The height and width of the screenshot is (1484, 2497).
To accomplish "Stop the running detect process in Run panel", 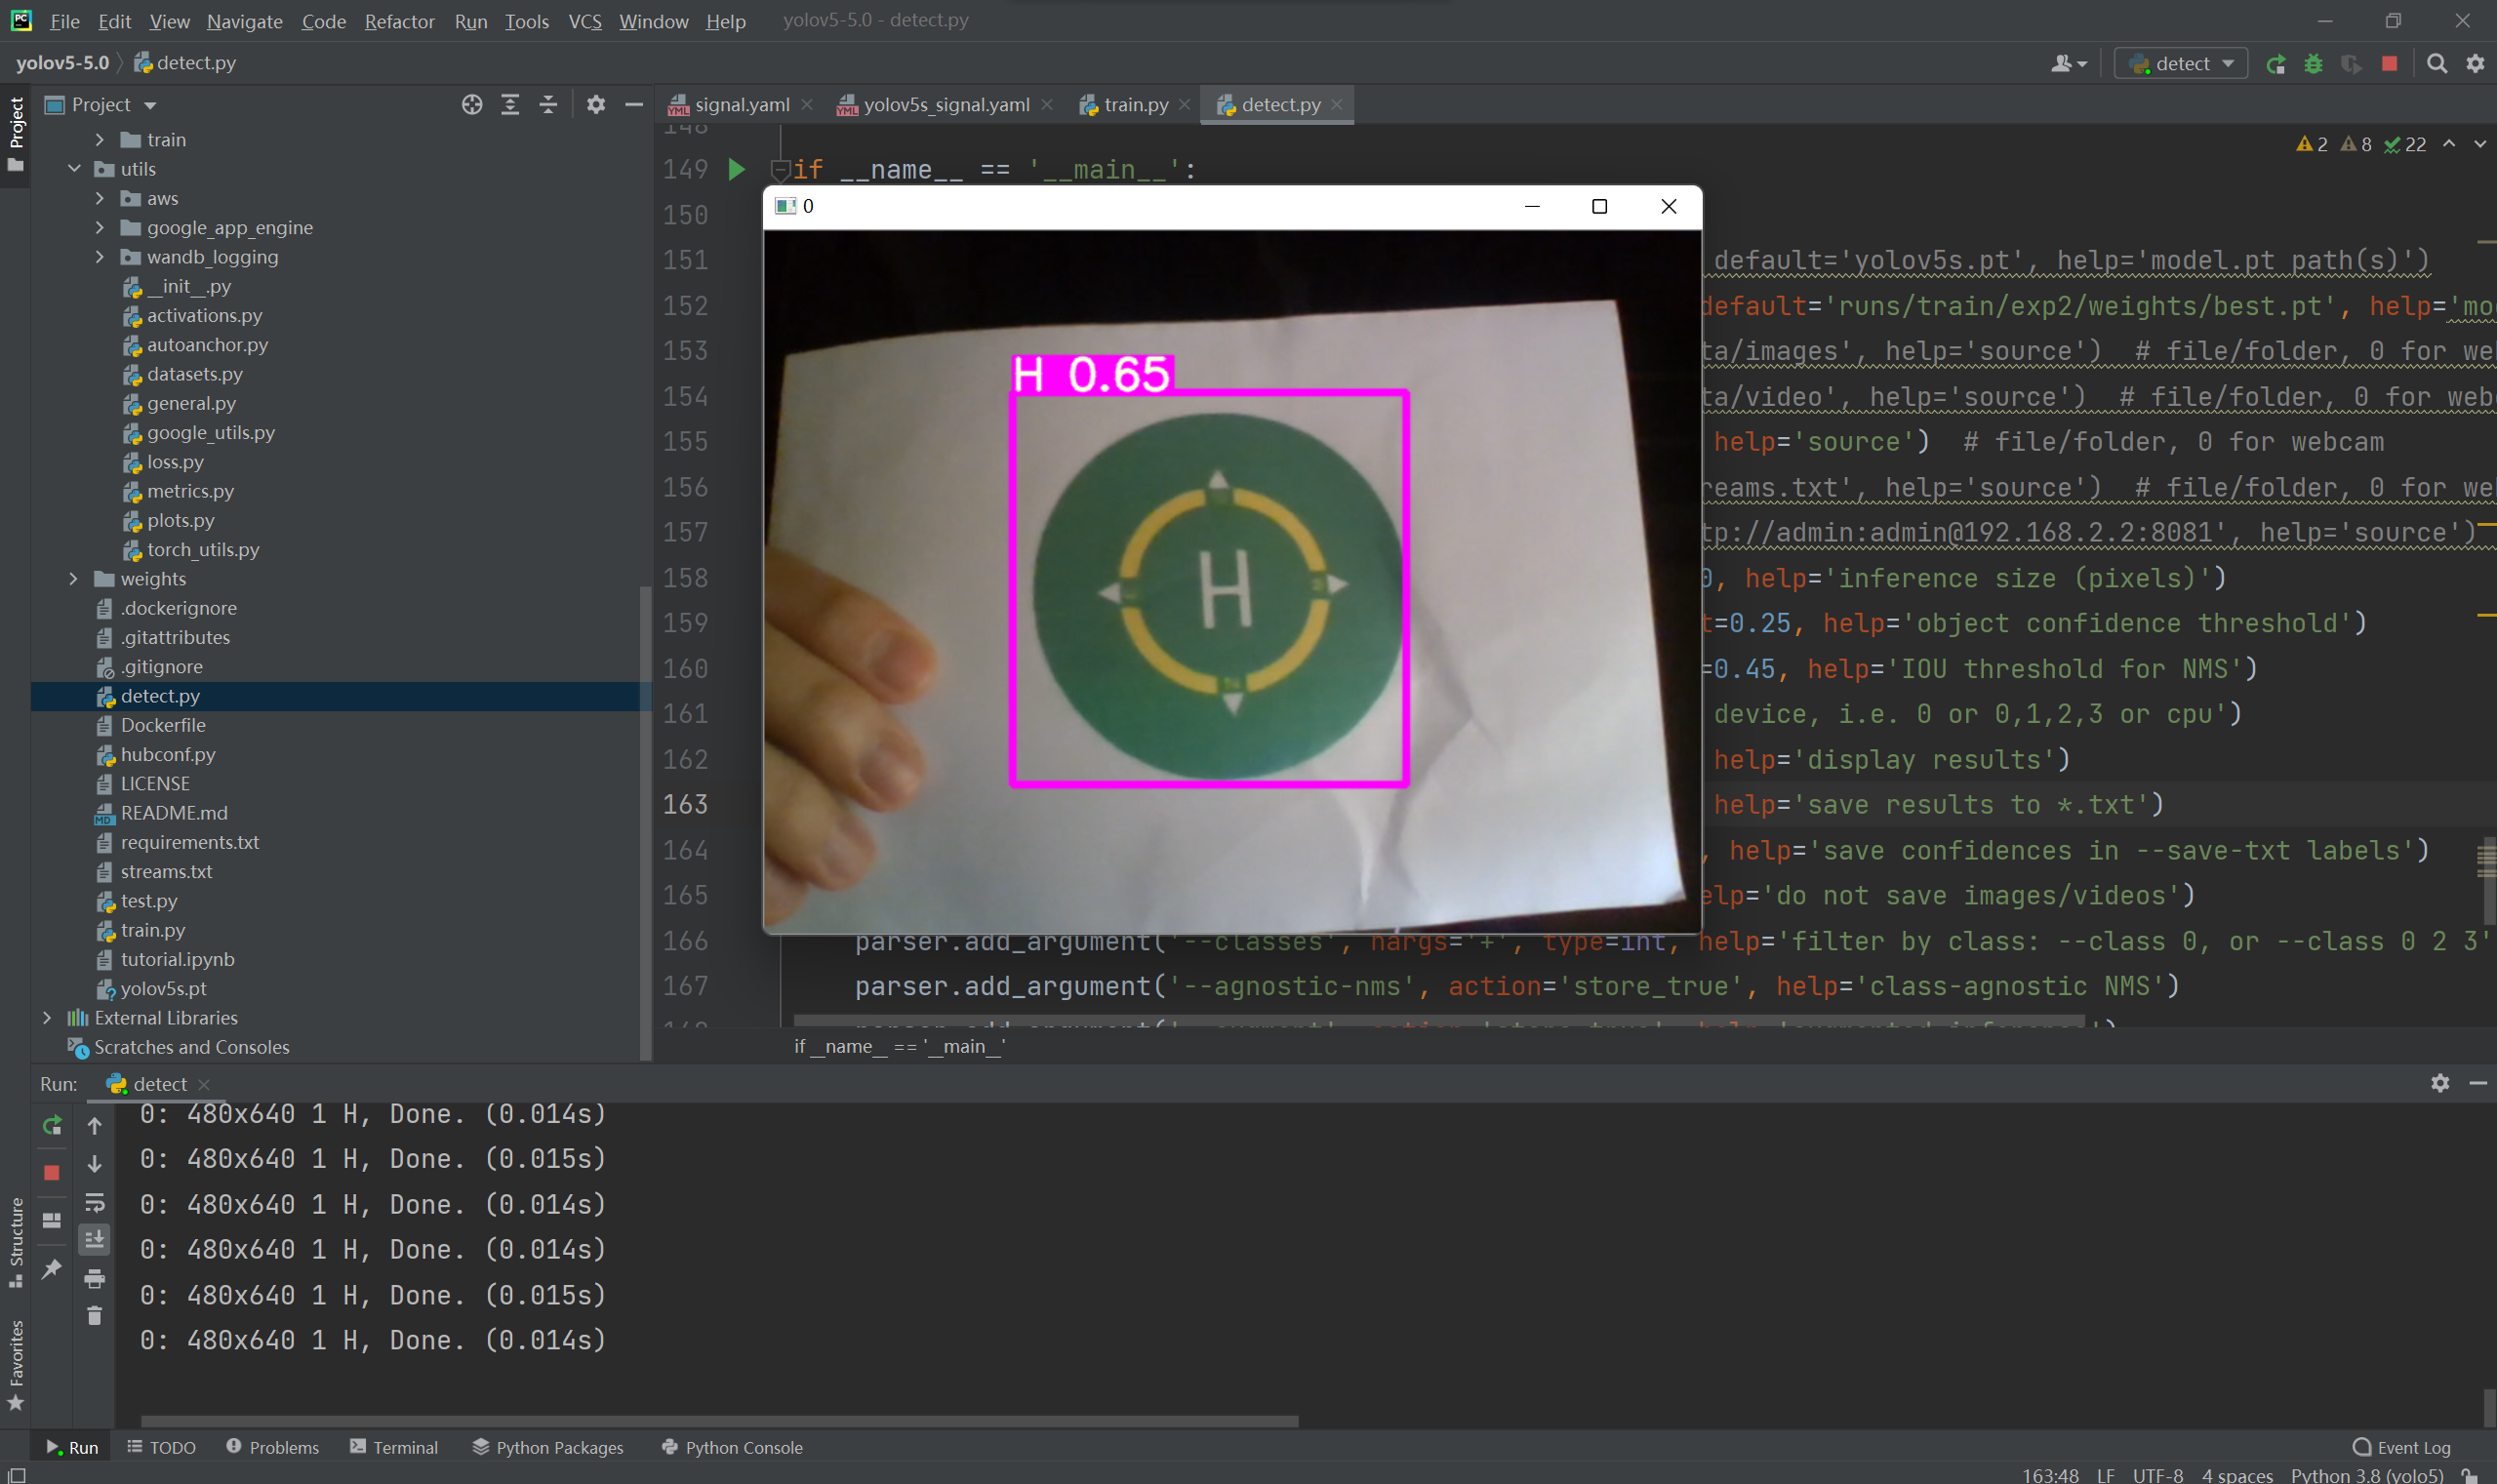I will (52, 1172).
